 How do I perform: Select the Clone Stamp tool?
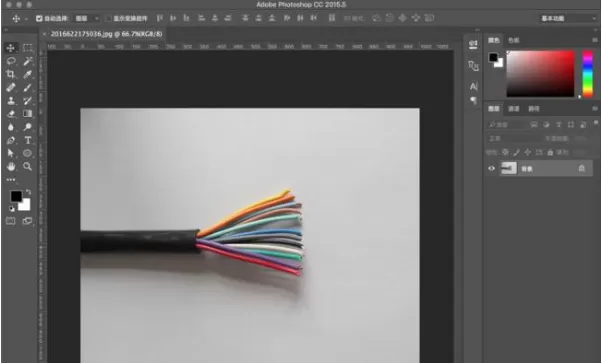tap(11, 101)
